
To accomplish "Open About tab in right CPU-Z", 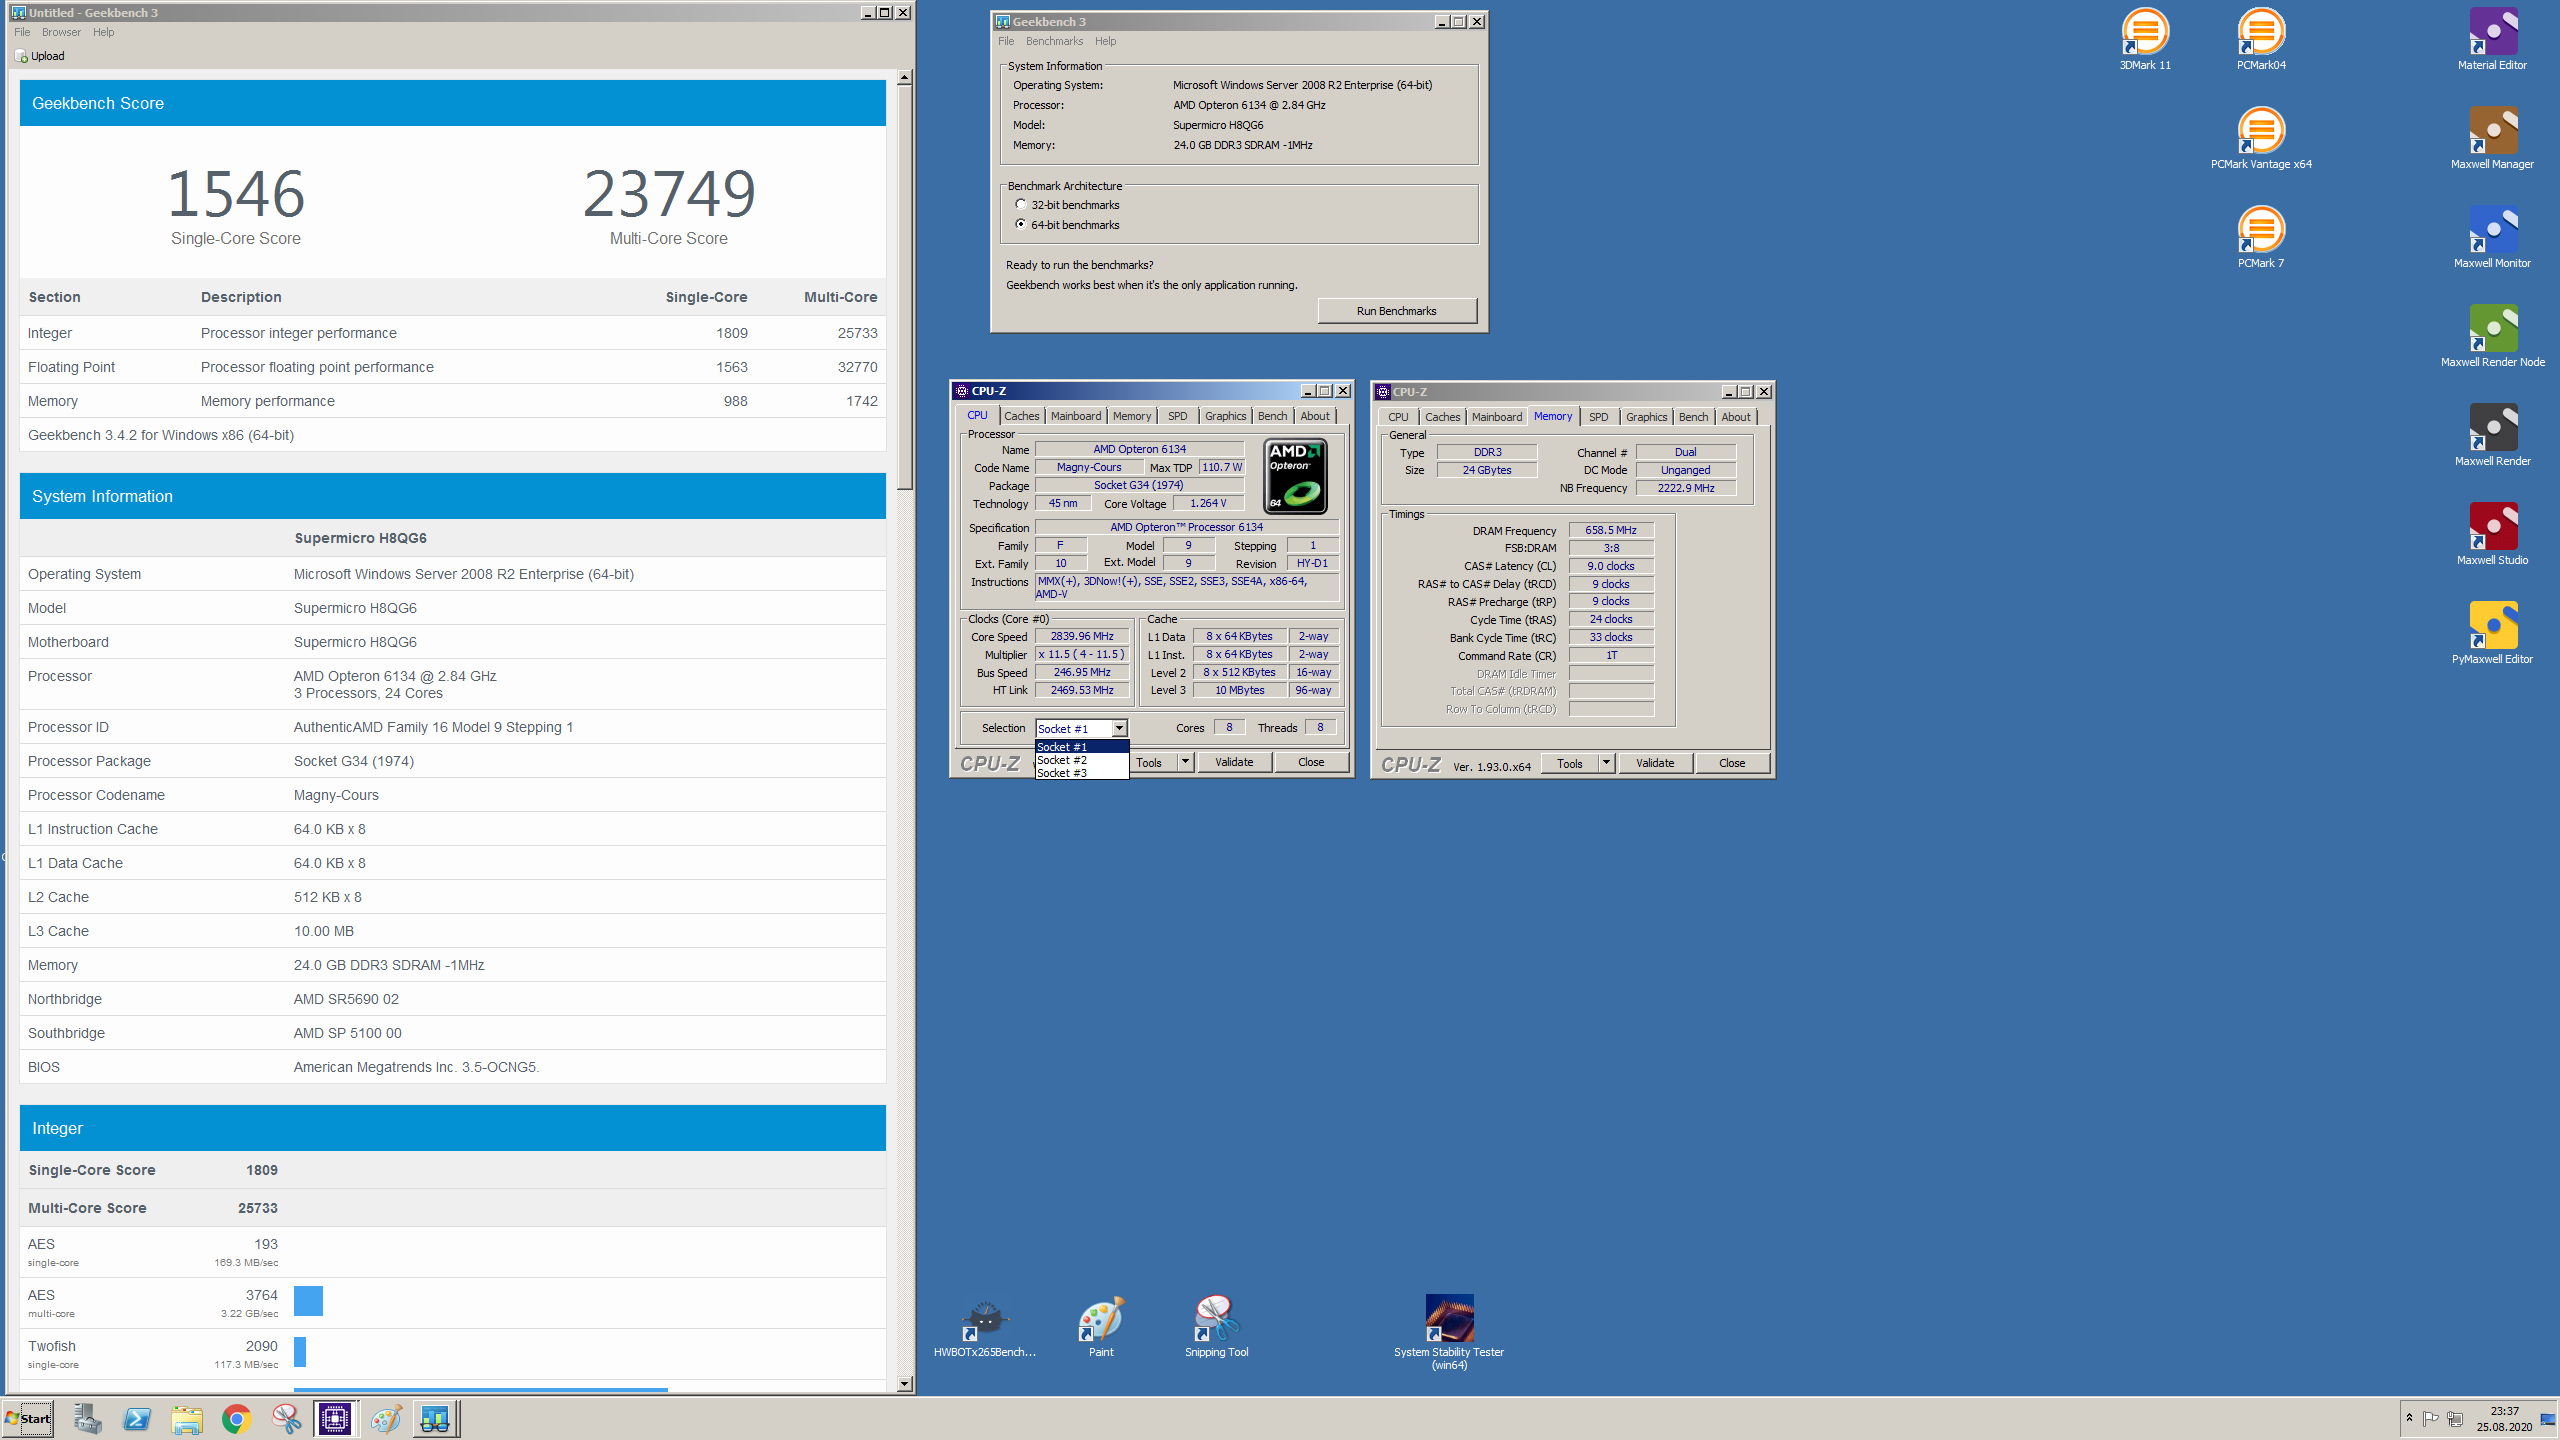I will pos(1735,417).
